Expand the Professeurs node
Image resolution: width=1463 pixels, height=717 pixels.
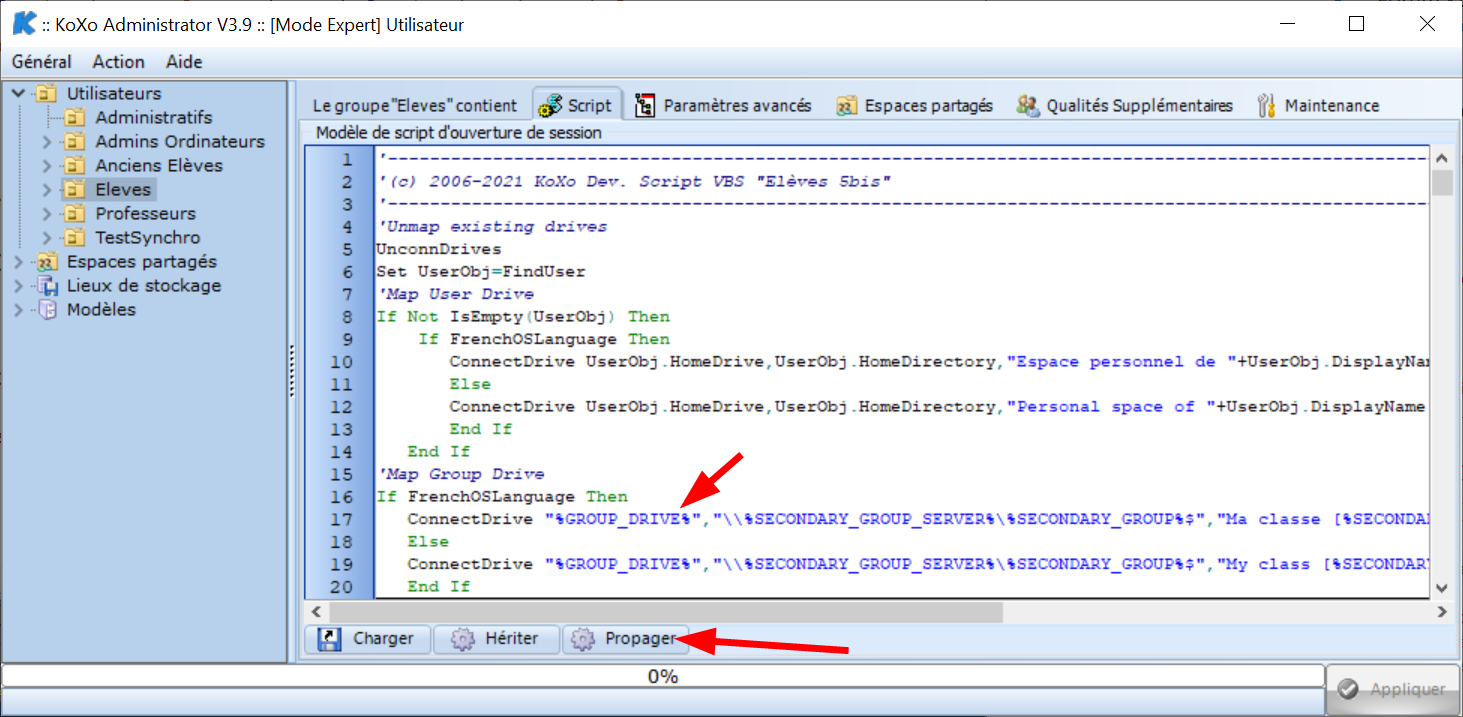[46, 213]
